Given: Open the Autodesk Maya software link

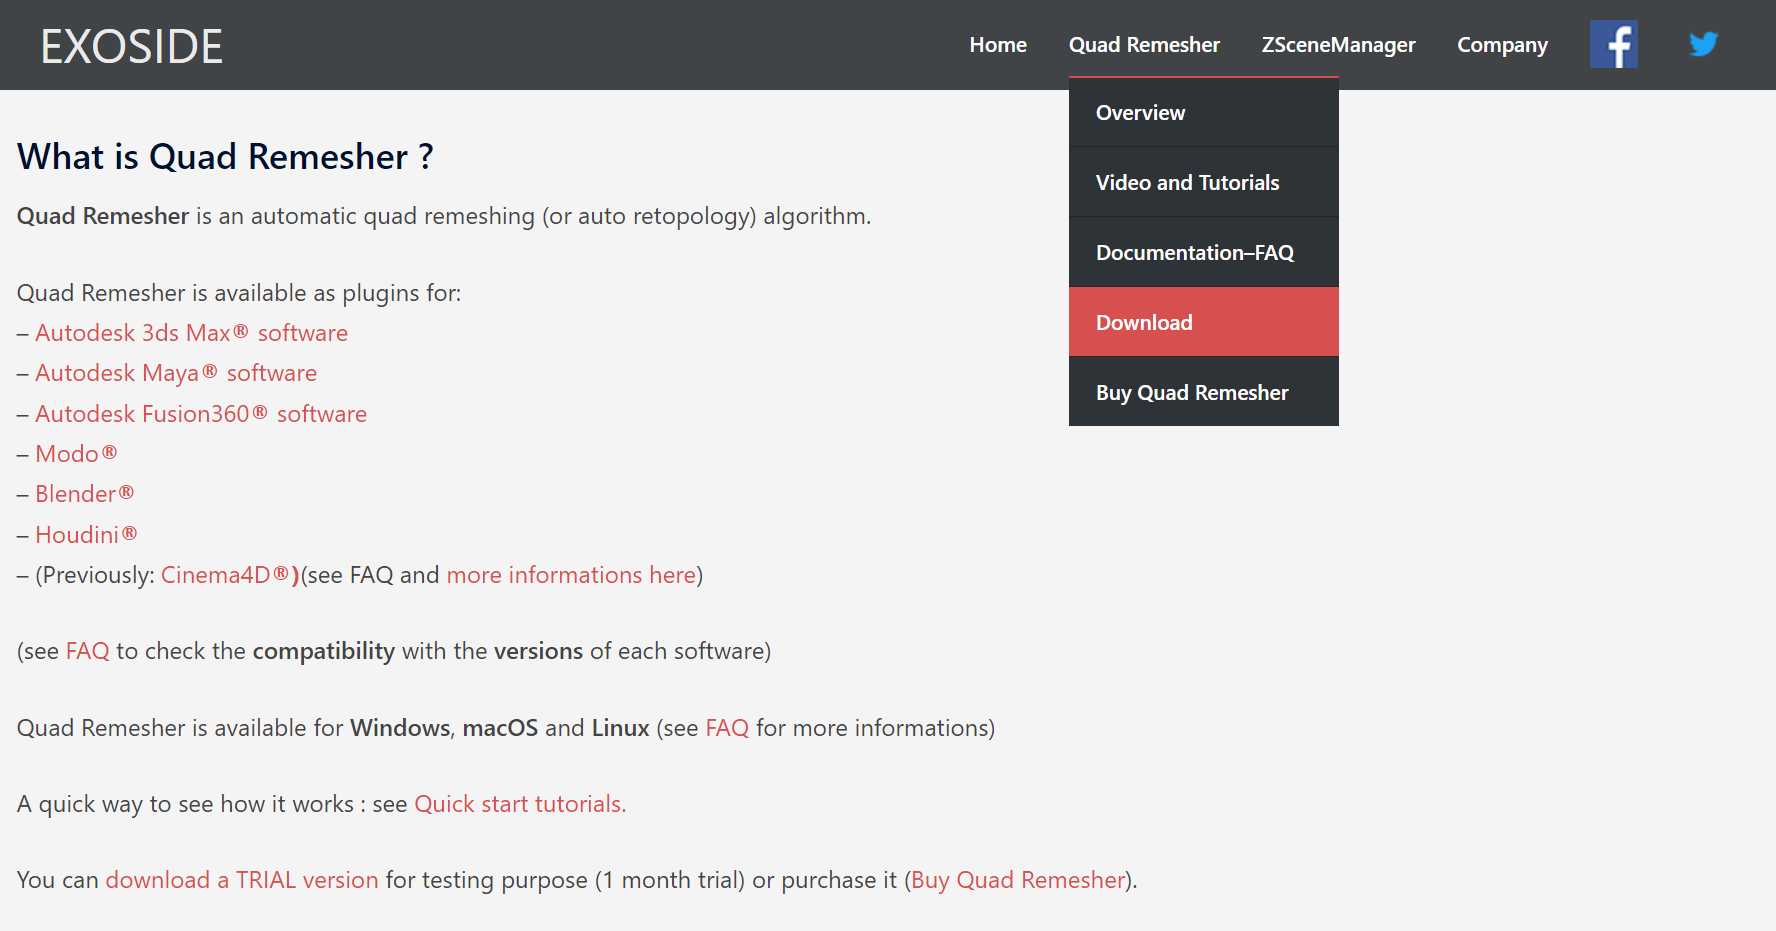Looking at the screenshot, I should [x=176, y=373].
